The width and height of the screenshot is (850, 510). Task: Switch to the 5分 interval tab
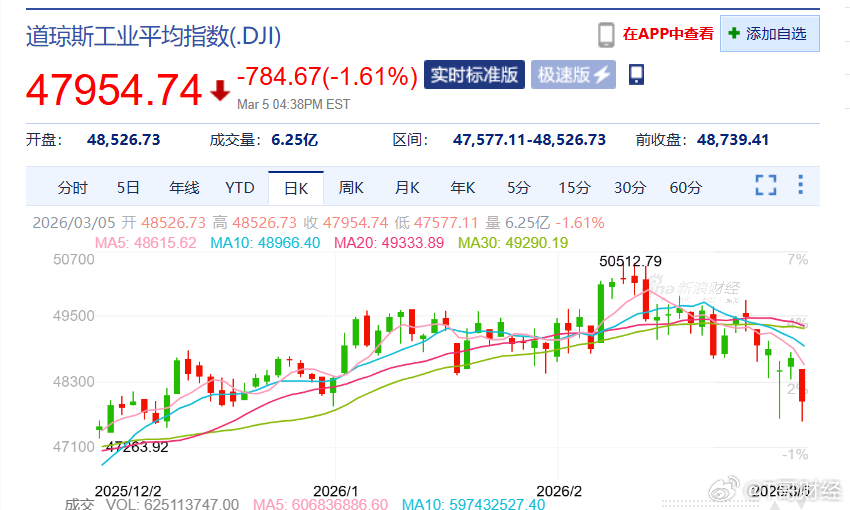click(518, 188)
